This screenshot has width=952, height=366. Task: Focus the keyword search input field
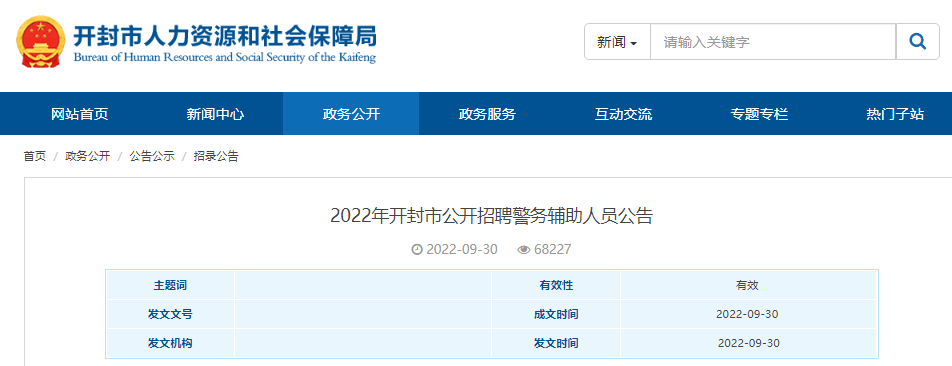[x=774, y=42]
